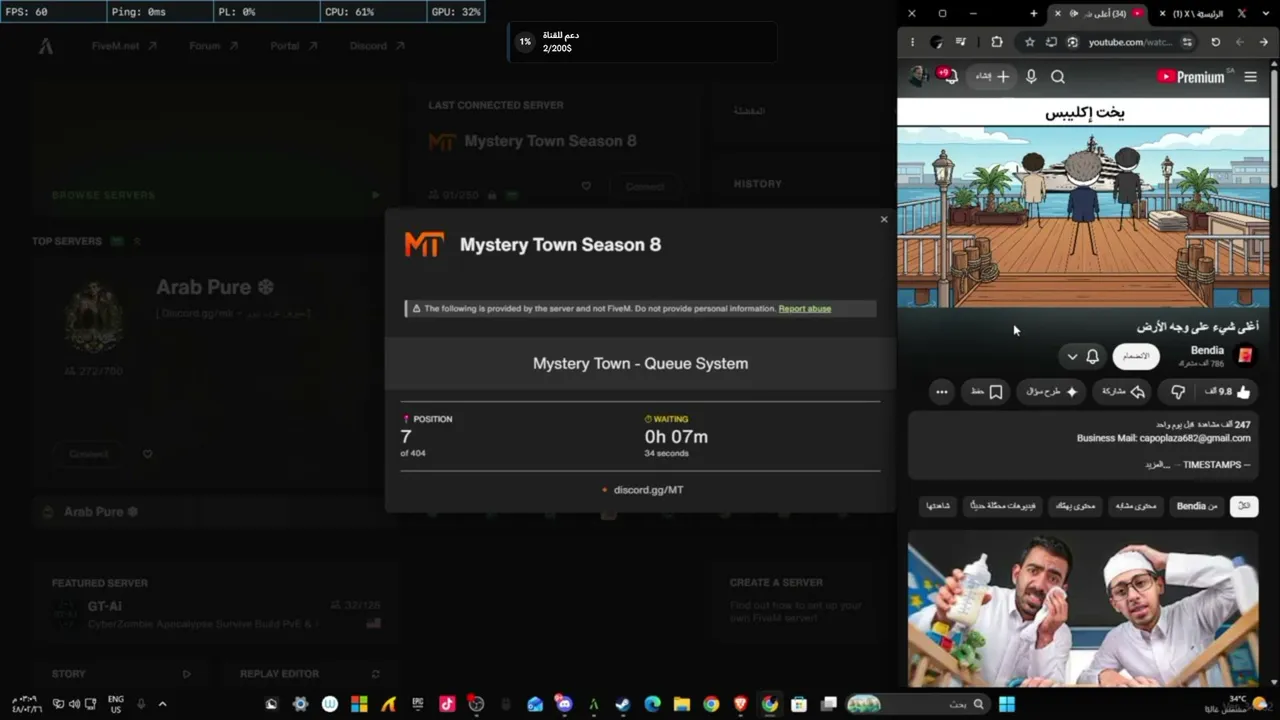Click the white Join channel button

(x=1136, y=356)
